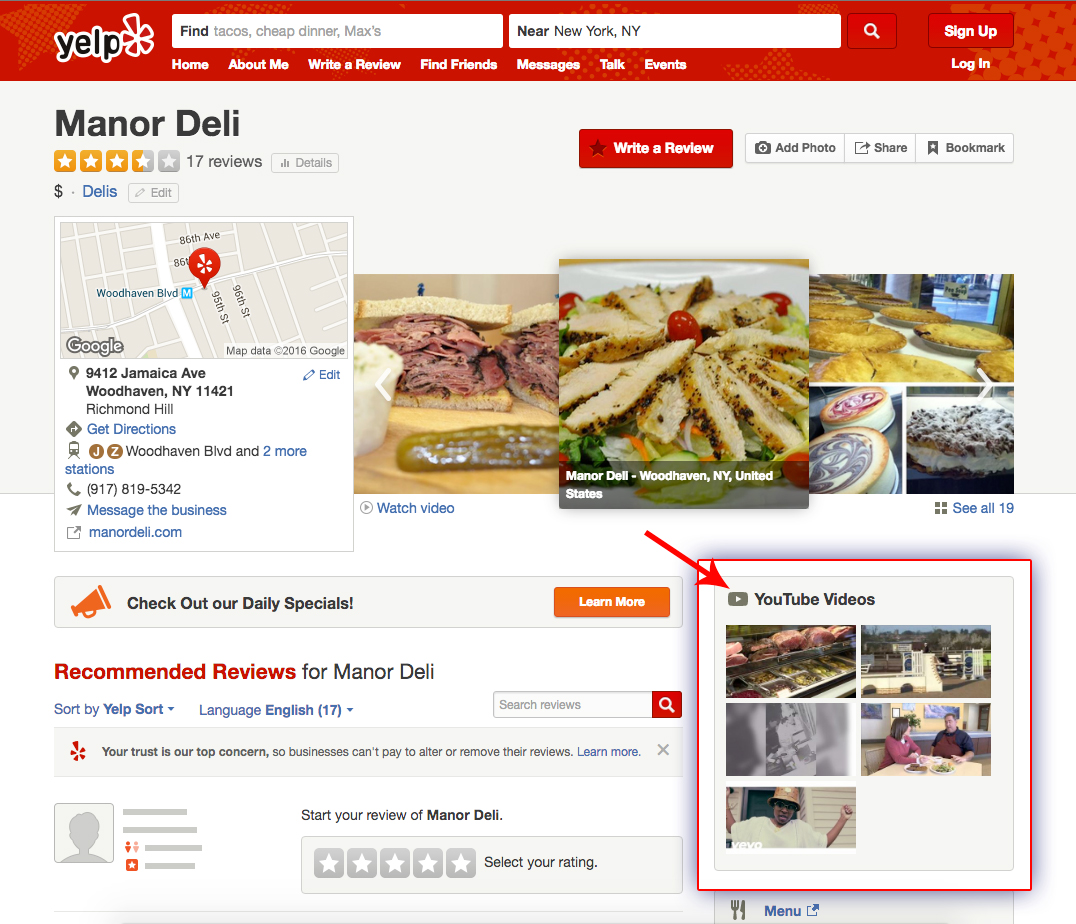Click the red search magnifier button
The height and width of the screenshot is (924, 1076).
pyautogui.click(x=872, y=31)
